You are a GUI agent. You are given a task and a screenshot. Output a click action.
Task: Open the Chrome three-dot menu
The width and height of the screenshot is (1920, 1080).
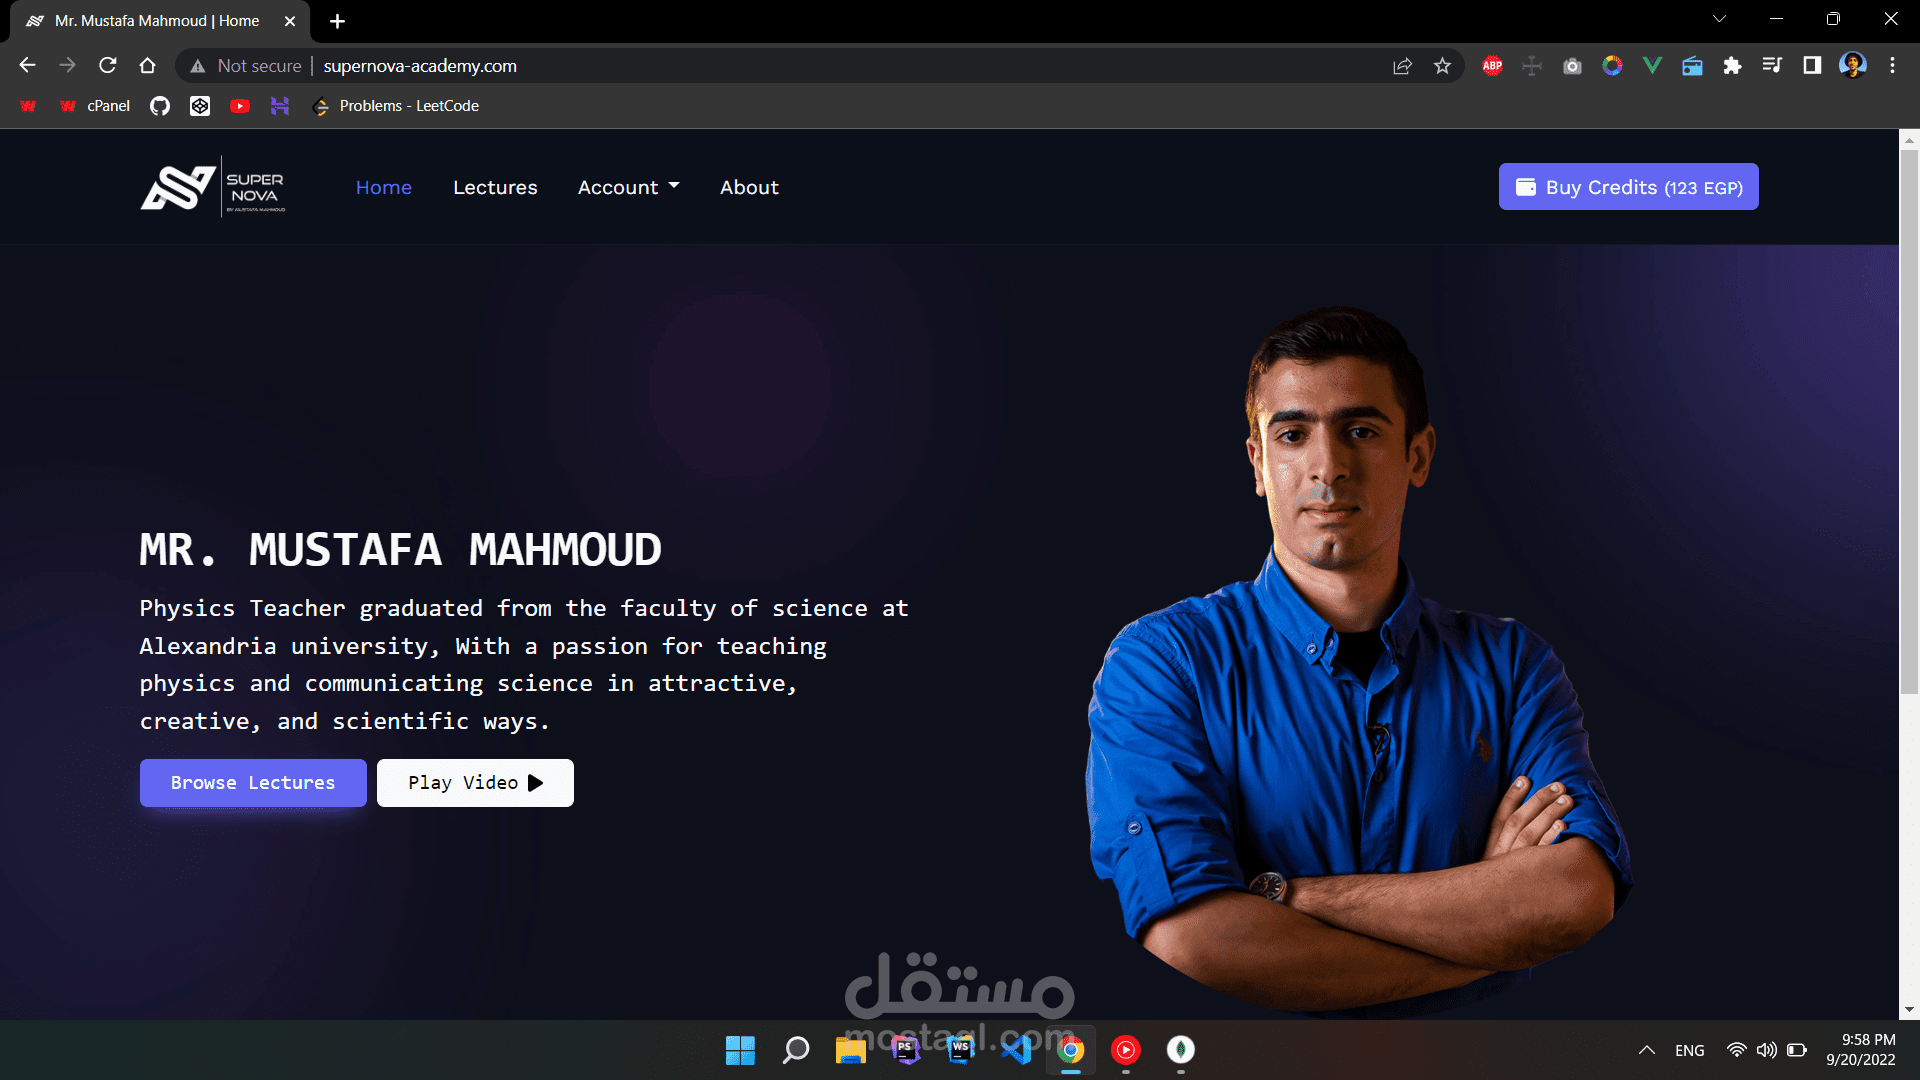1892,66
